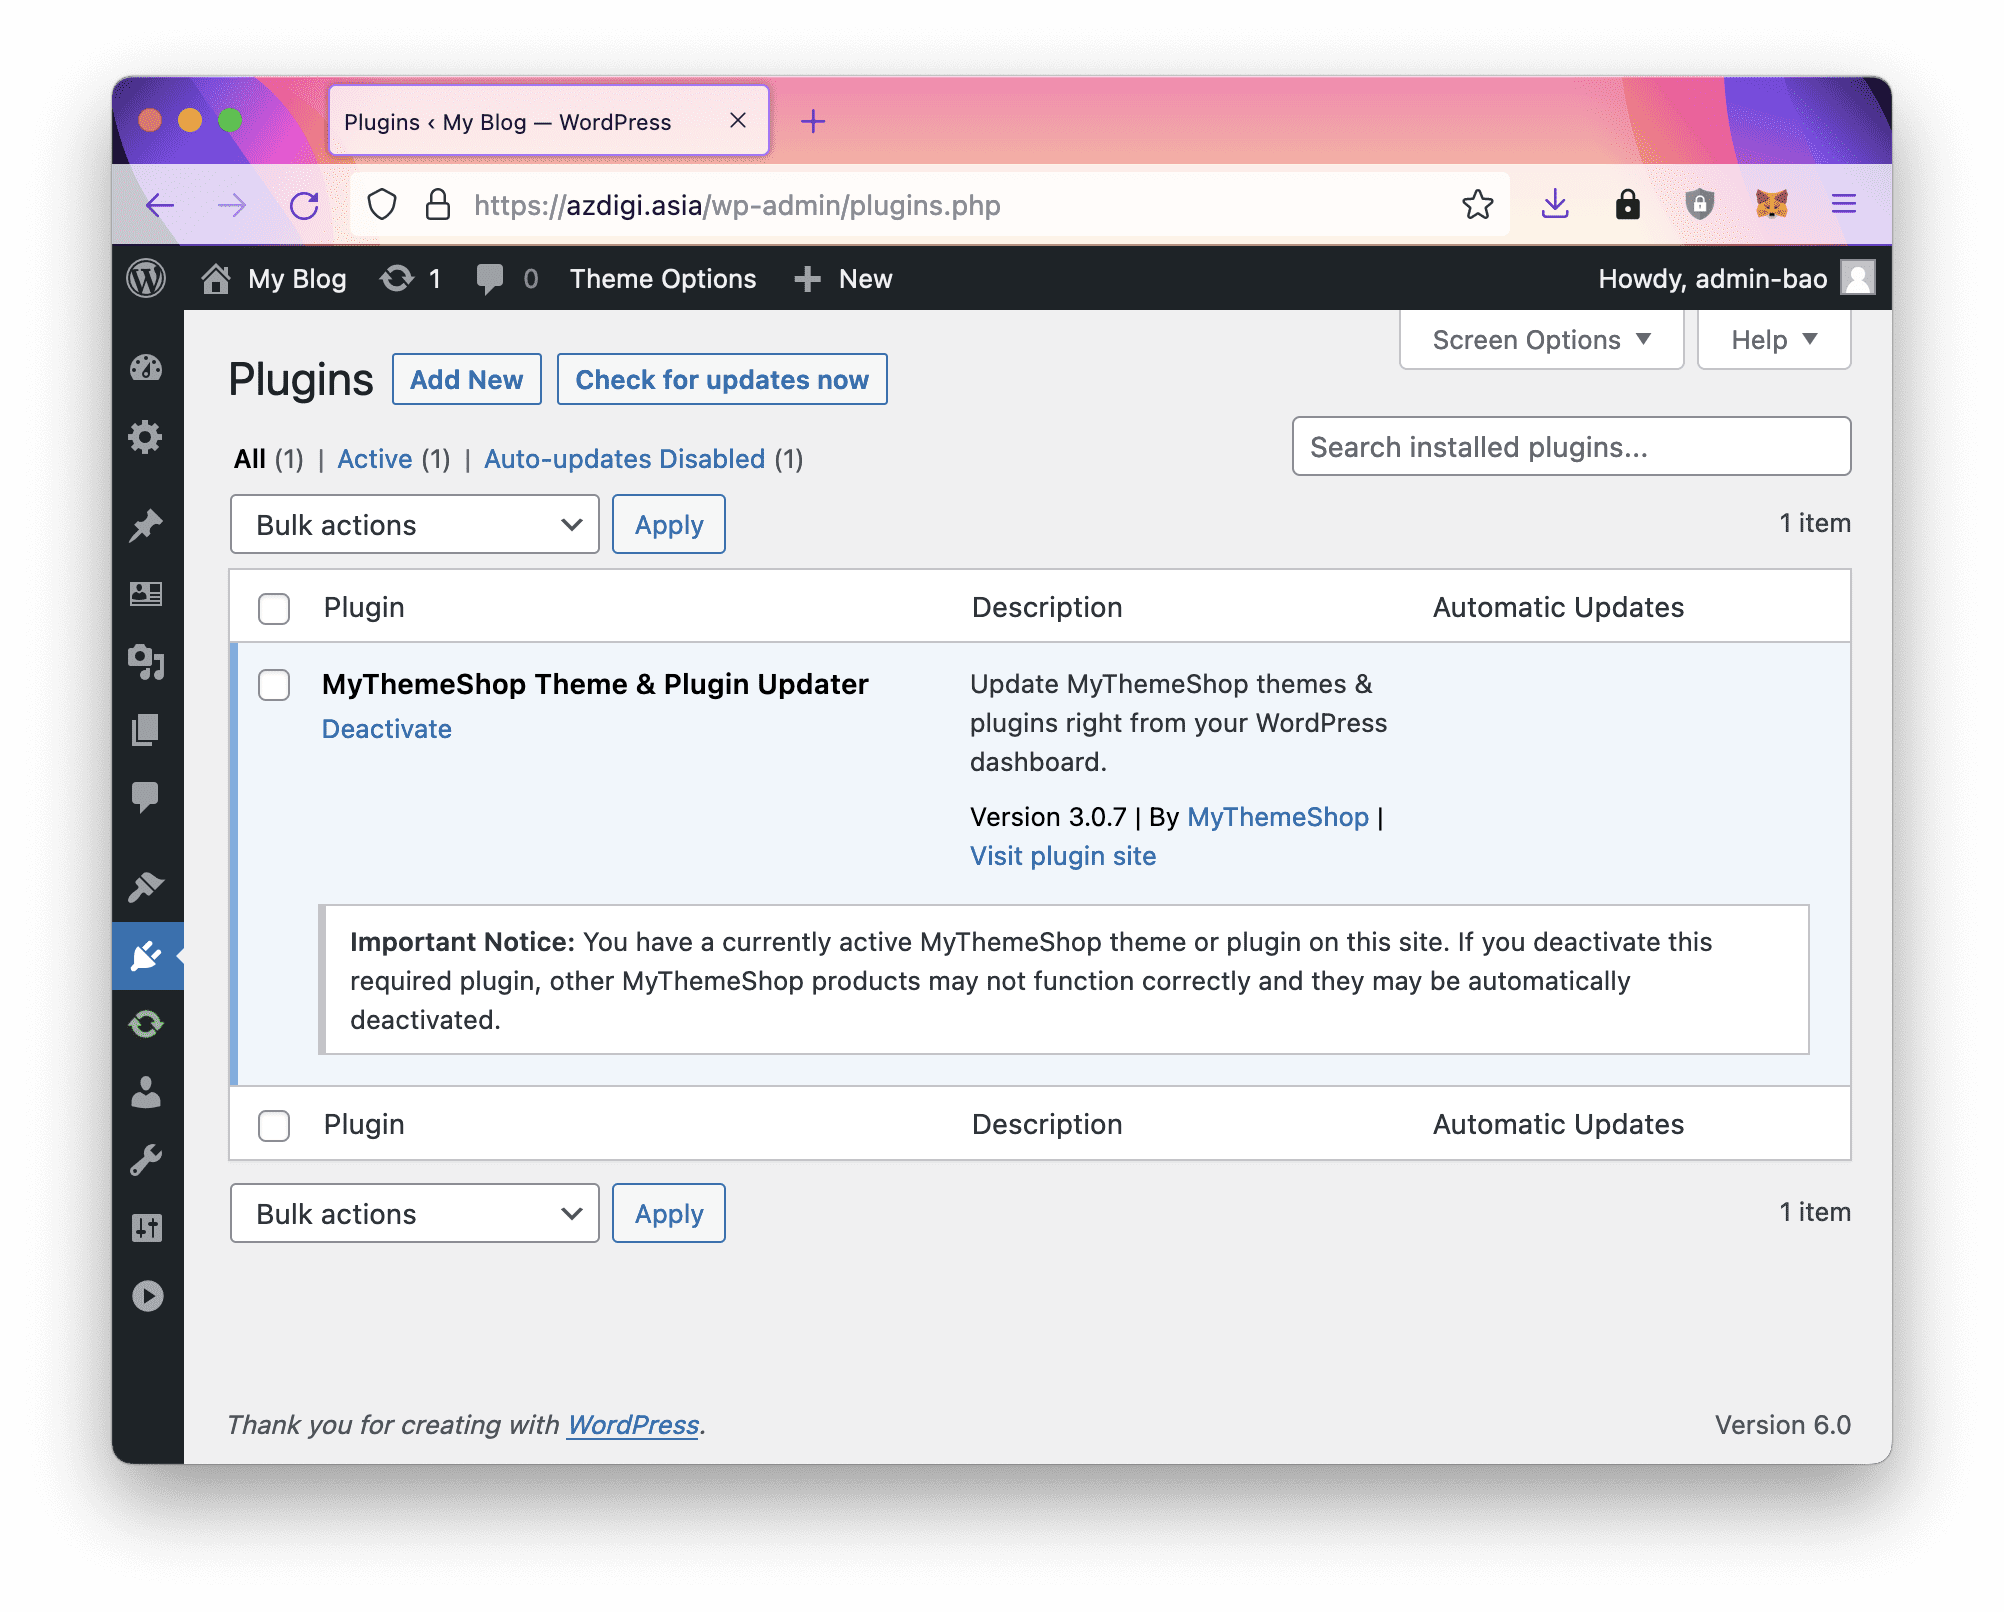Open Comments via the speech bubble icon
The image size is (2004, 1612).
click(148, 796)
